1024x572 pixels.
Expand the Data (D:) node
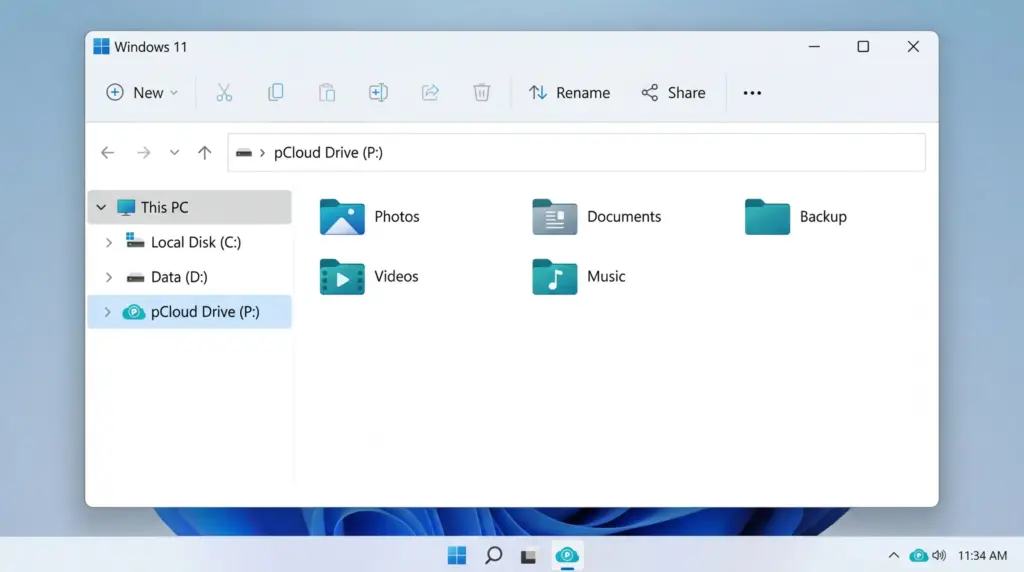click(108, 277)
